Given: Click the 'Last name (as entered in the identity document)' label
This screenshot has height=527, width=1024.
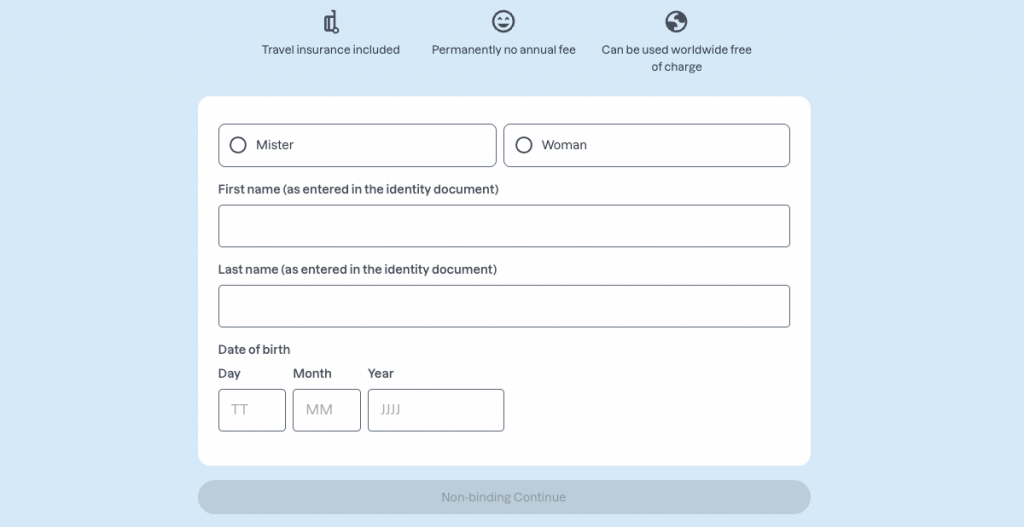Looking at the screenshot, I should pos(357,269).
